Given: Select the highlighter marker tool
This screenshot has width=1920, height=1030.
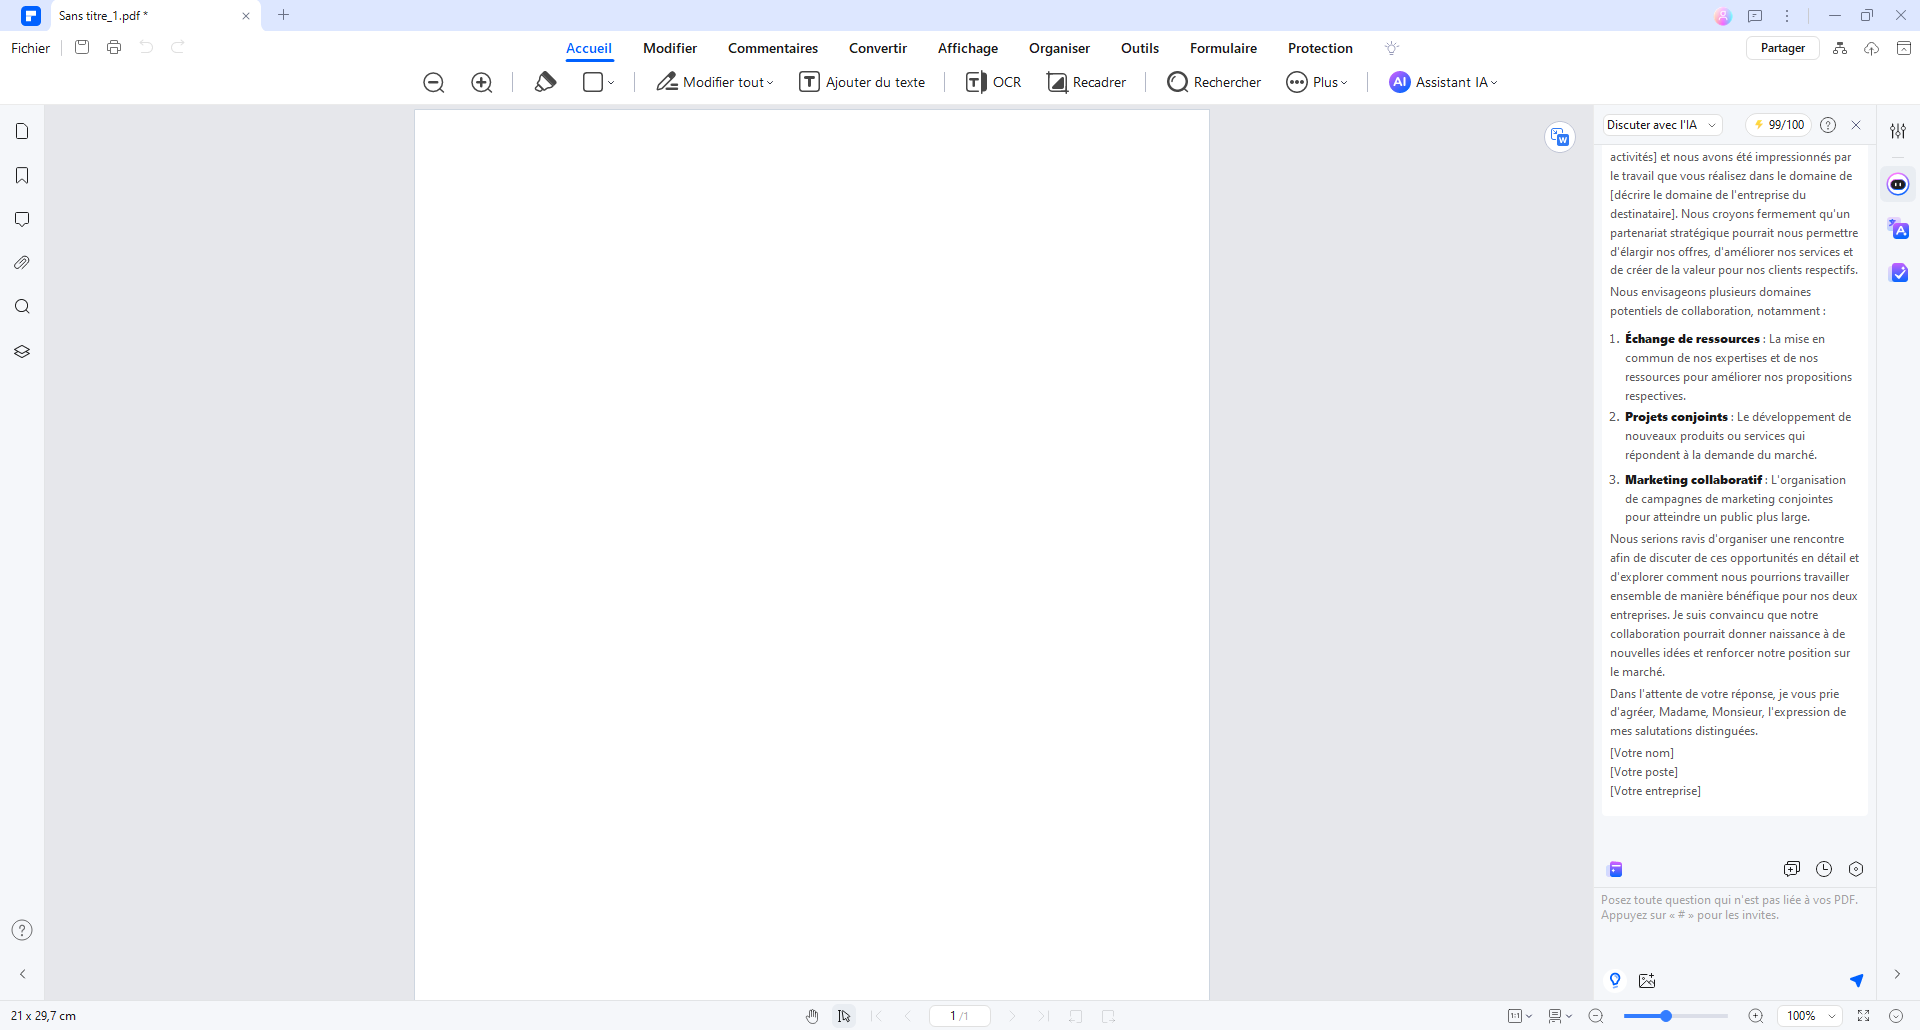Looking at the screenshot, I should click(x=545, y=82).
